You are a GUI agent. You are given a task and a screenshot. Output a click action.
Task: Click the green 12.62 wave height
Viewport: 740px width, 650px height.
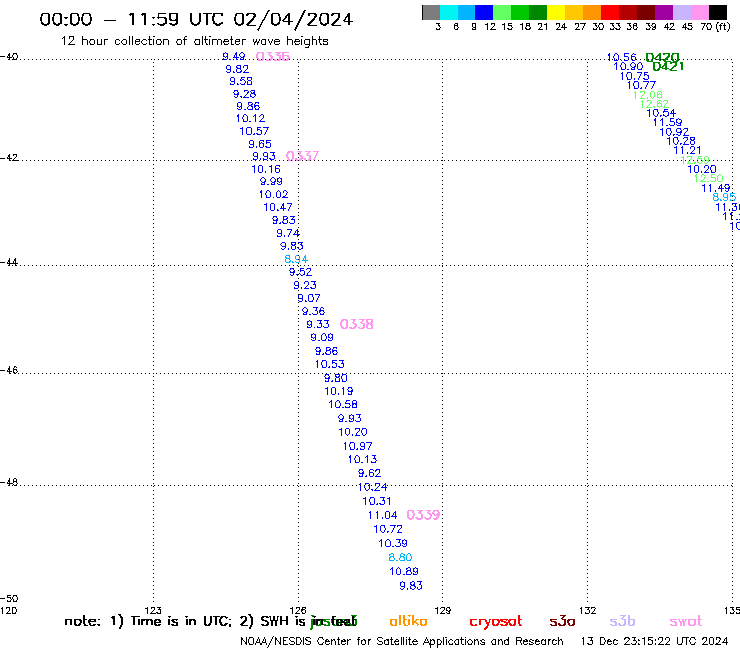pos(654,104)
